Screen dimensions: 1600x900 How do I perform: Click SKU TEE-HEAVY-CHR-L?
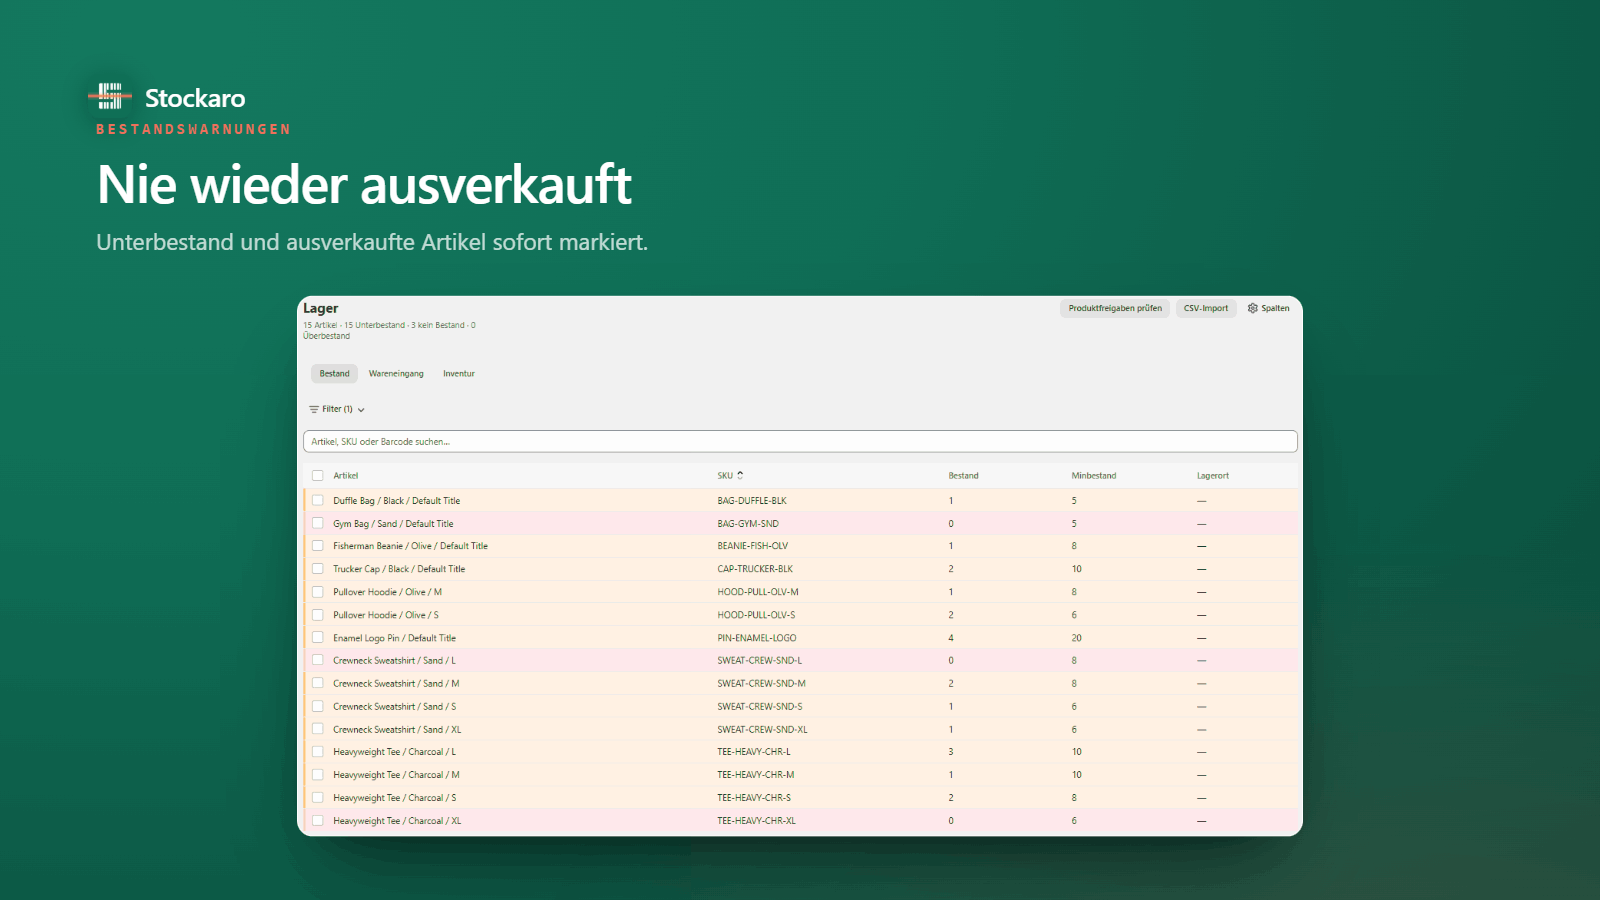pyautogui.click(x=754, y=752)
